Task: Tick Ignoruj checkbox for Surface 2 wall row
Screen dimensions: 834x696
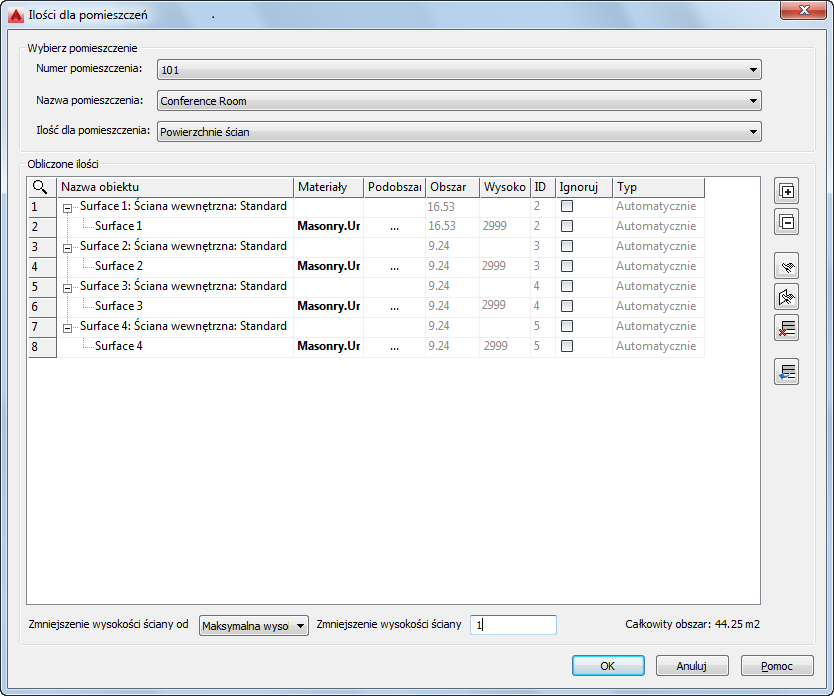Action: tap(567, 246)
